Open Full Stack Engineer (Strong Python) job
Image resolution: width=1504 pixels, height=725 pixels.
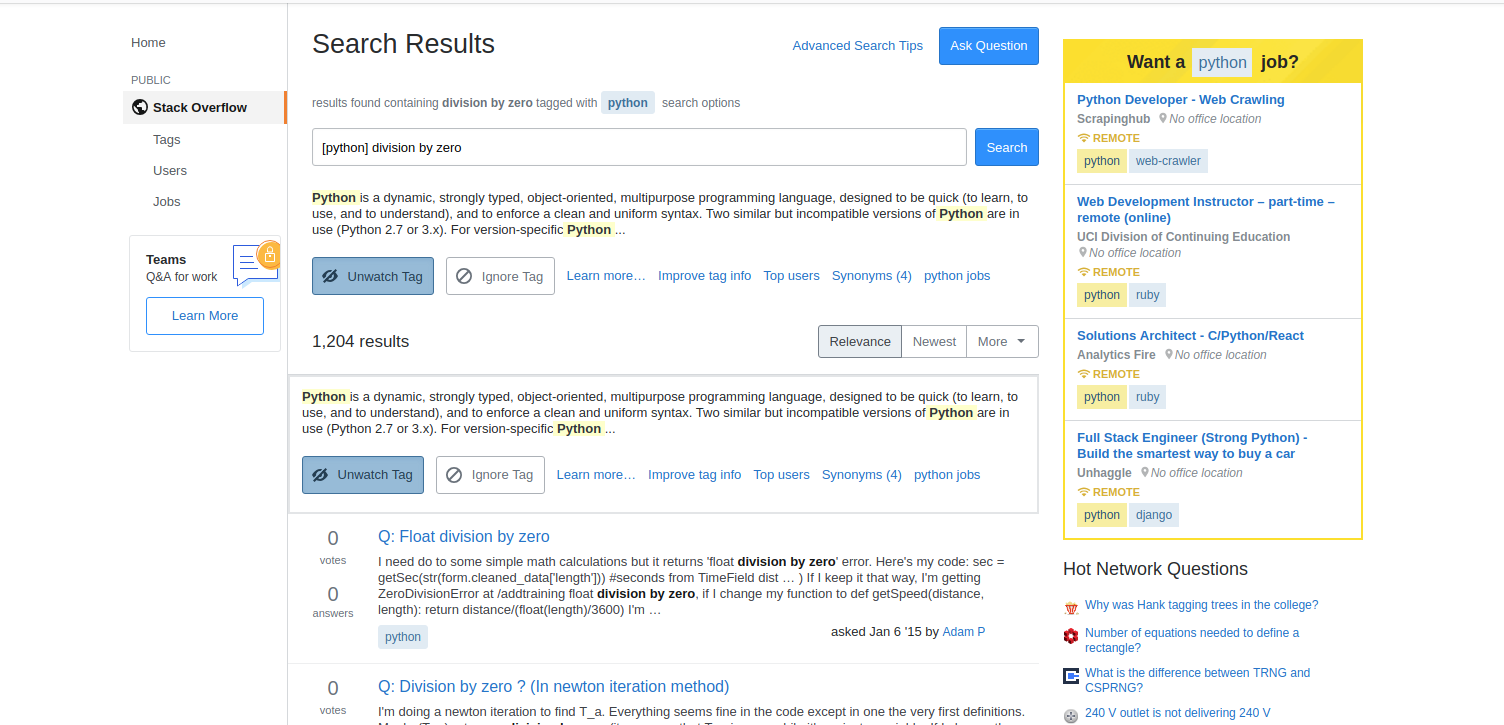(x=1192, y=446)
